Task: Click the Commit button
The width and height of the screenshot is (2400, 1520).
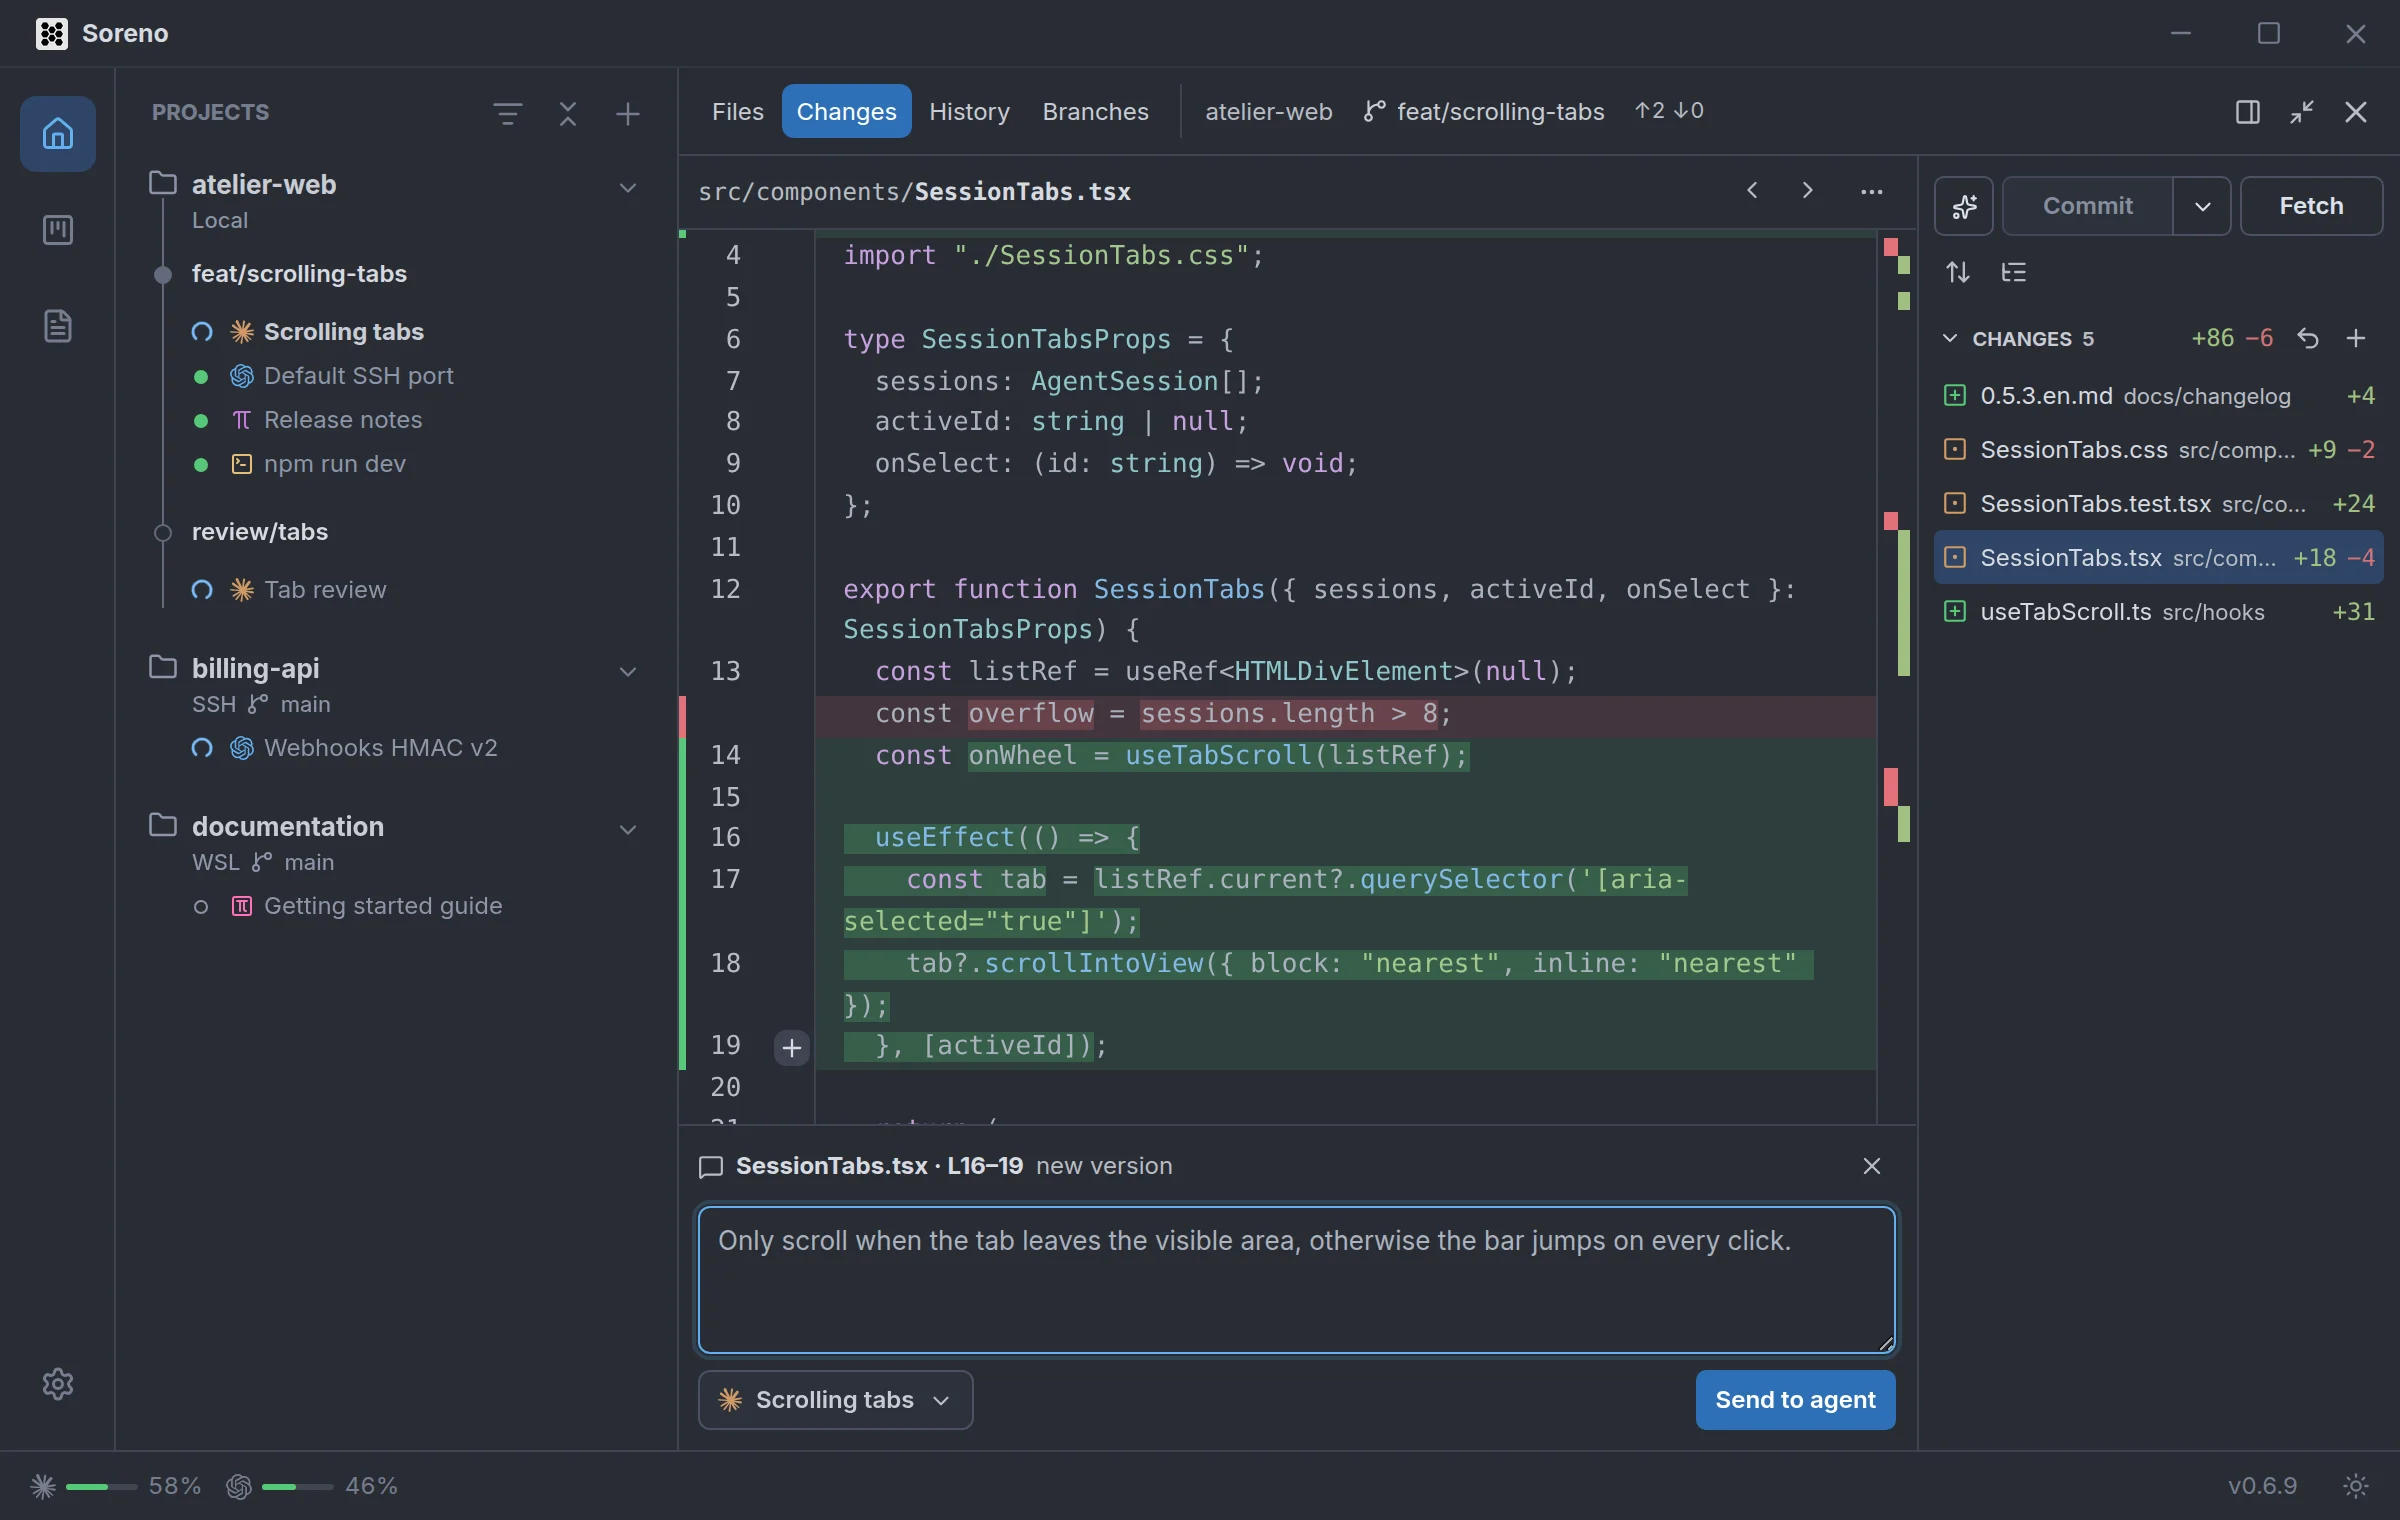Action: (2088, 206)
